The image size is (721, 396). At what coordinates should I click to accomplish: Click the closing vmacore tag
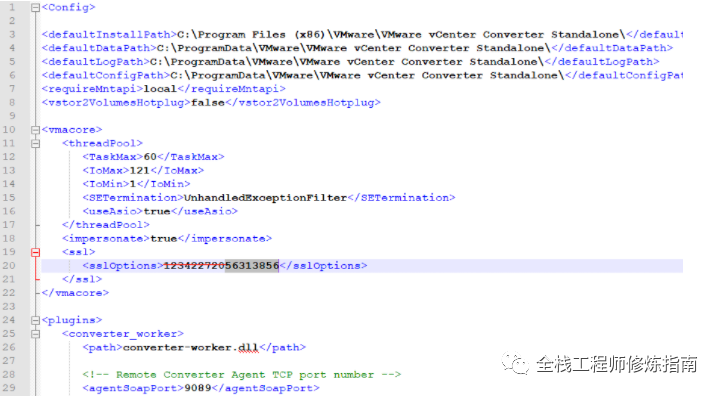coord(75,293)
